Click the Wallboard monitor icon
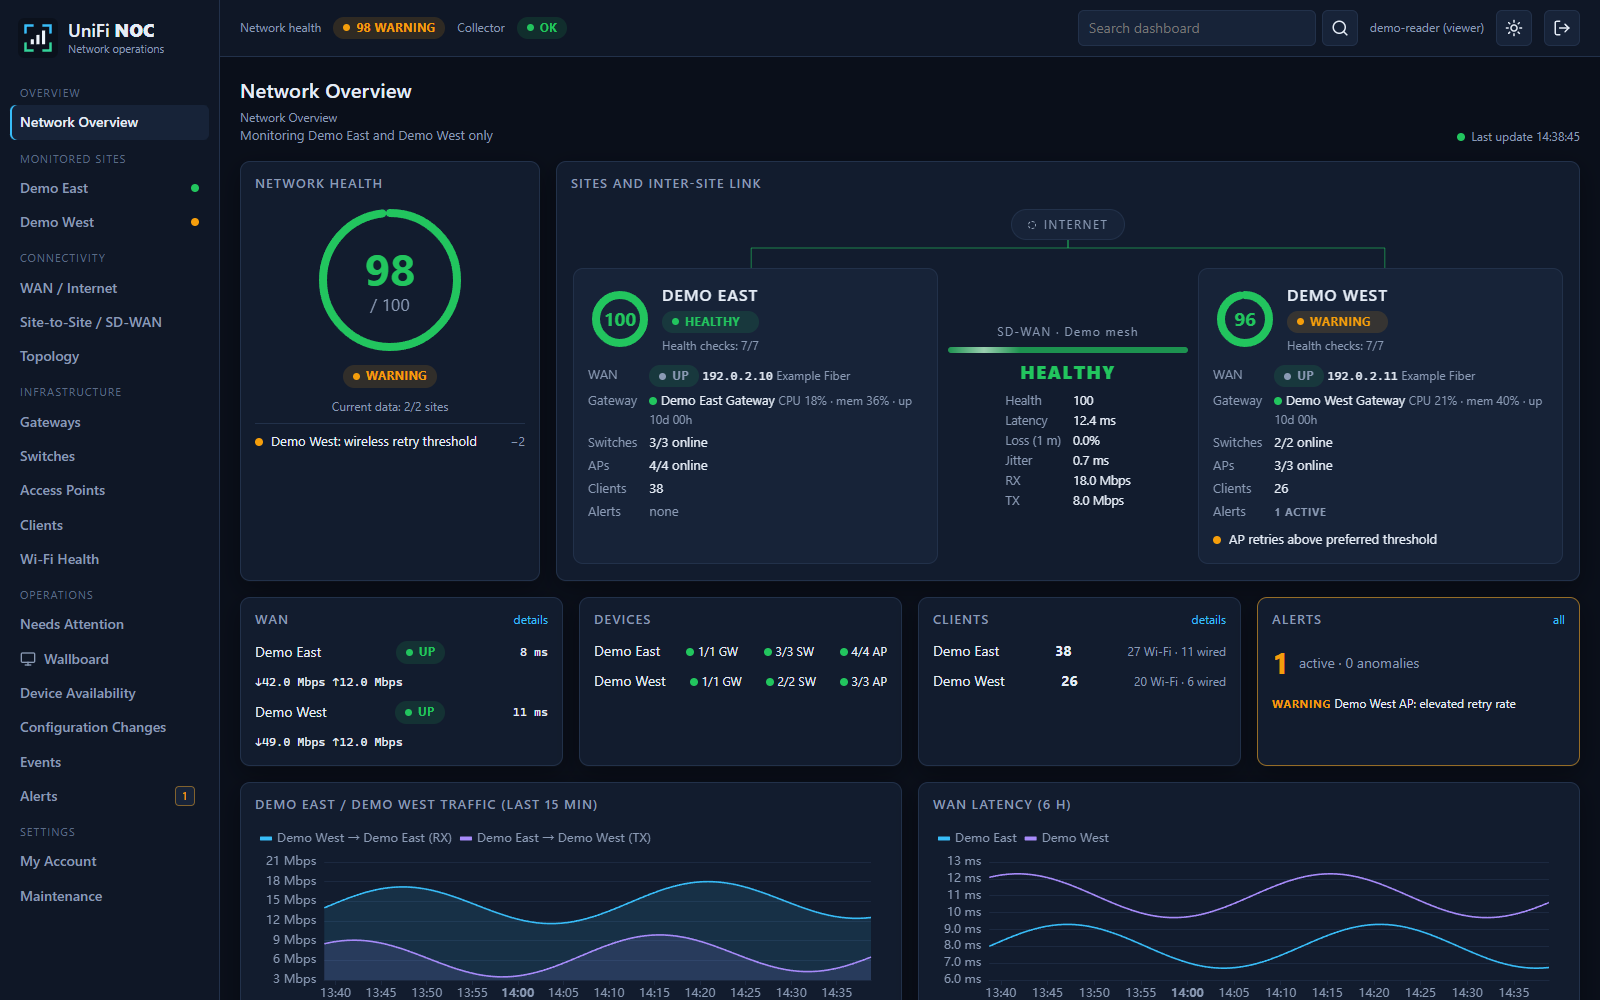Image resolution: width=1600 pixels, height=1000 pixels. point(28,659)
